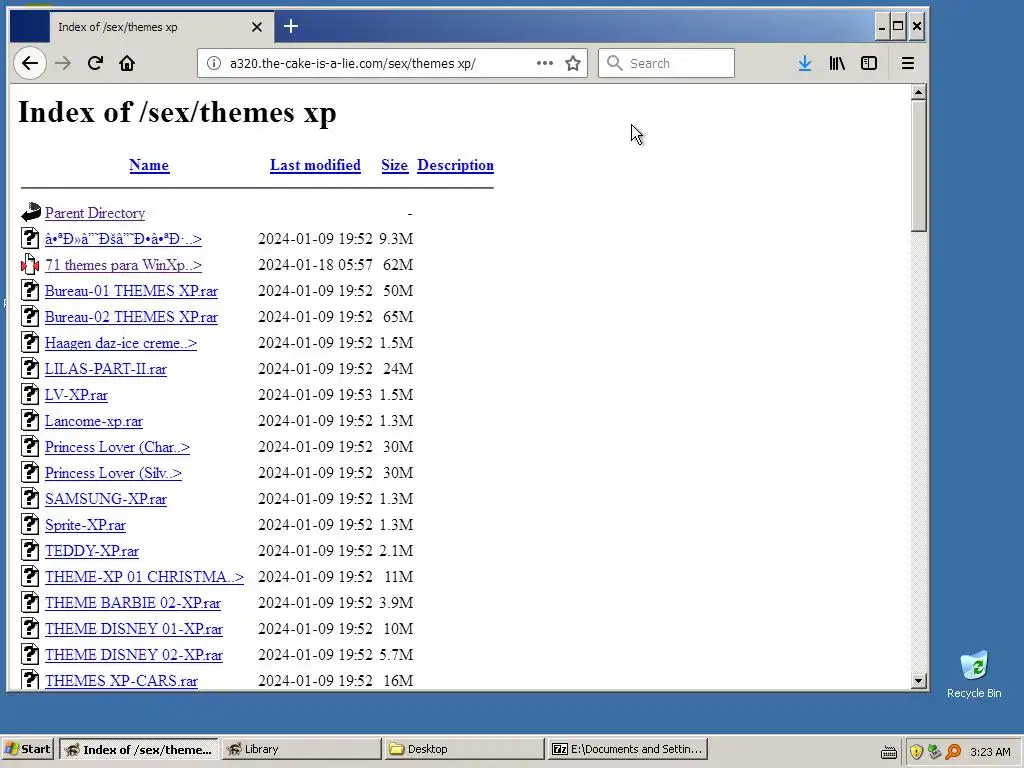1024x768 pixels.
Task: Download THEMES XP-CARS.rar
Action: 121,680
